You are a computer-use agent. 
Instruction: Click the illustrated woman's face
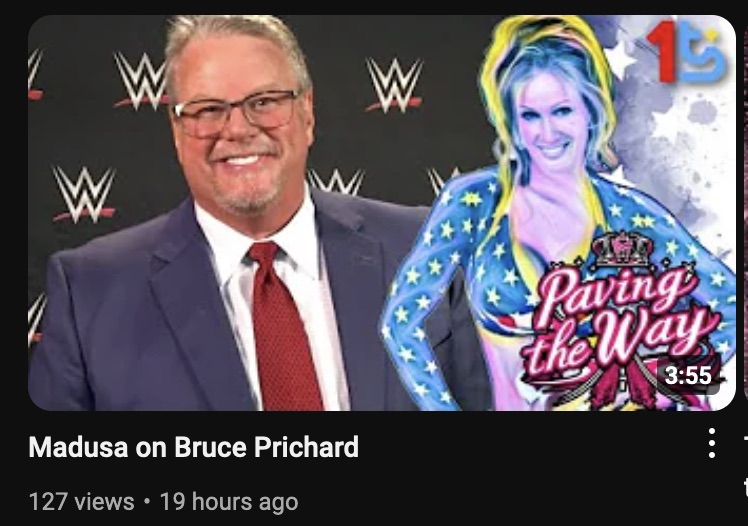[552, 124]
